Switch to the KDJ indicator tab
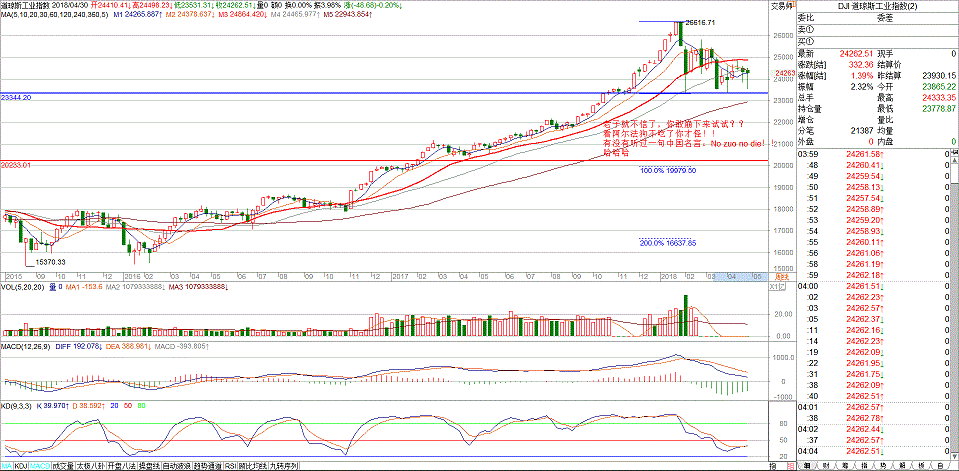959x471 pixels. pyautogui.click(x=21, y=466)
